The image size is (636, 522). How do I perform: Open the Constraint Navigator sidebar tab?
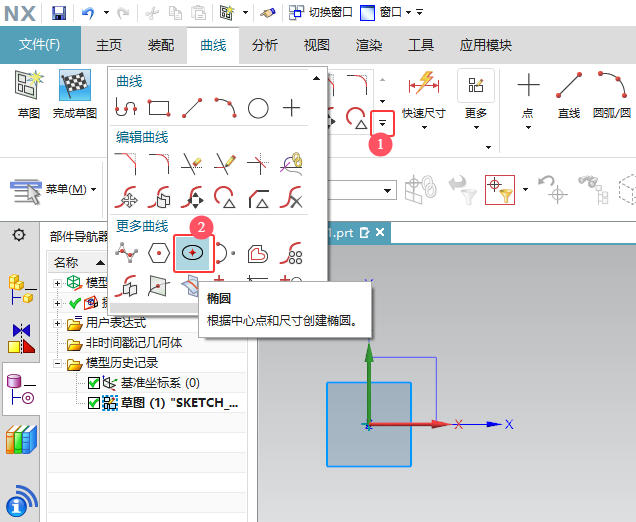[21, 338]
